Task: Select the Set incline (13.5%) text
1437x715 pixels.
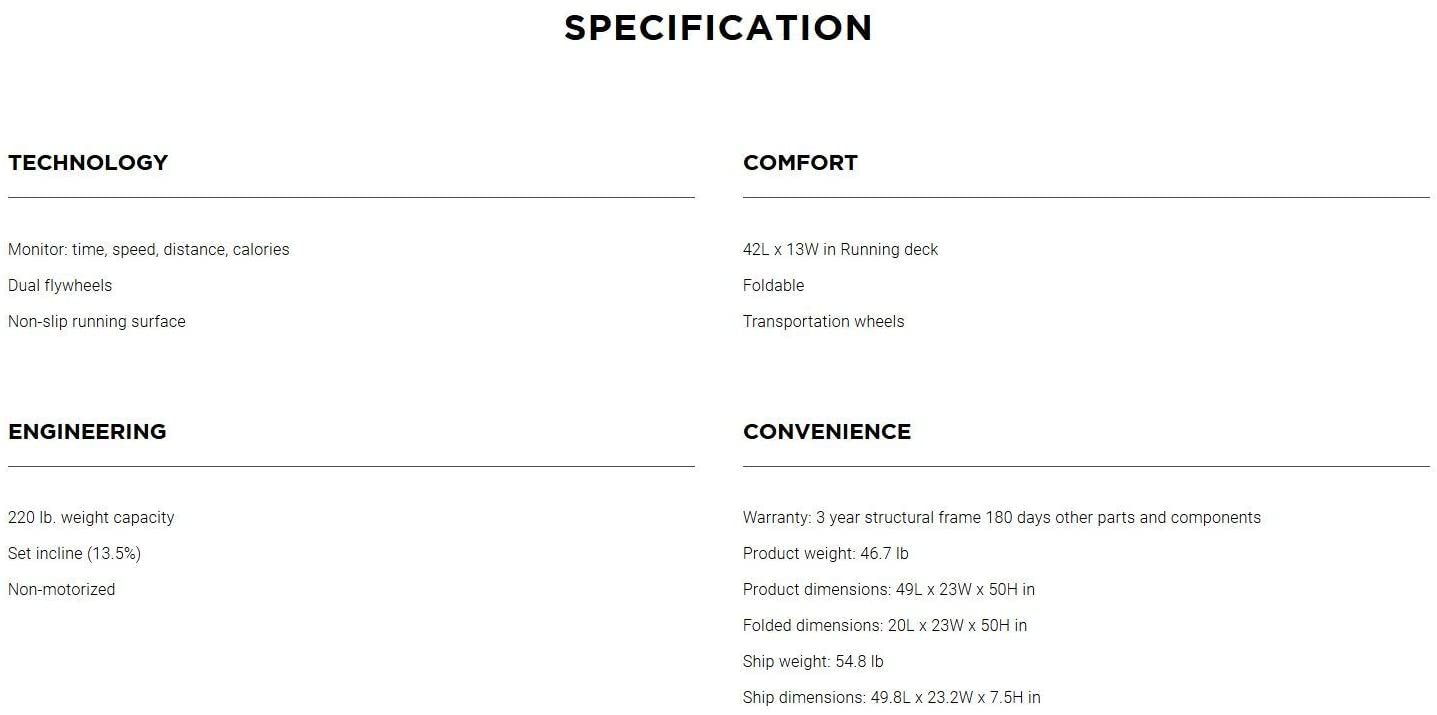Action: click(74, 554)
